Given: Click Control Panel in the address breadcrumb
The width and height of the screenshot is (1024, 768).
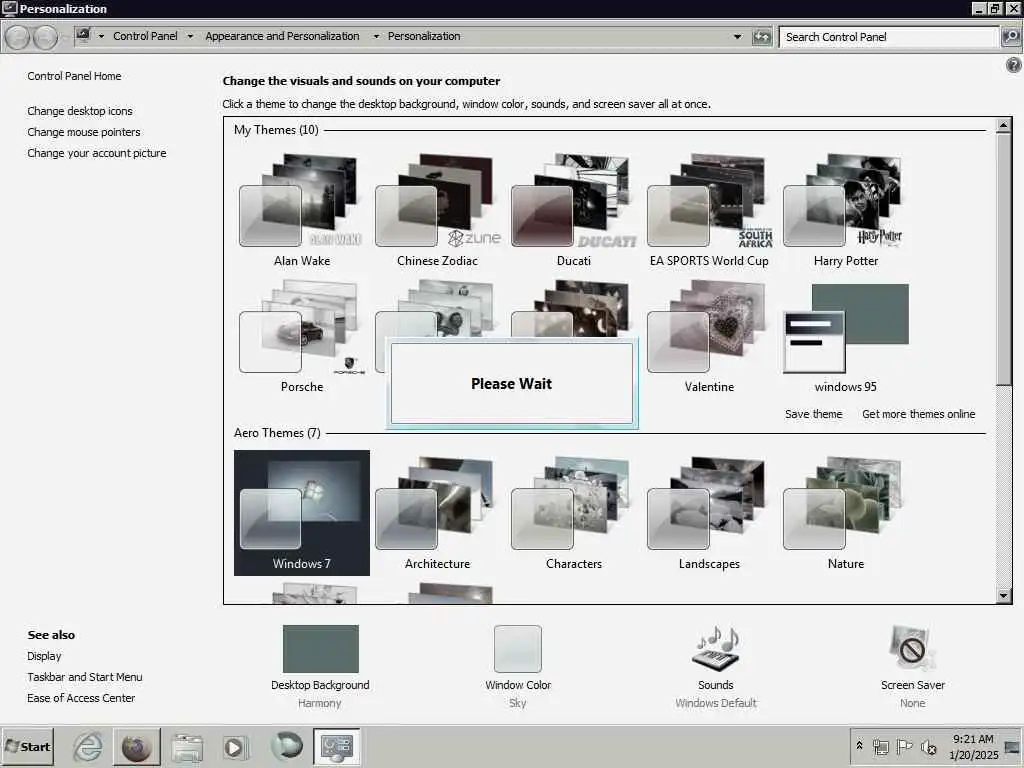Looking at the screenshot, I should [x=145, y=36].
